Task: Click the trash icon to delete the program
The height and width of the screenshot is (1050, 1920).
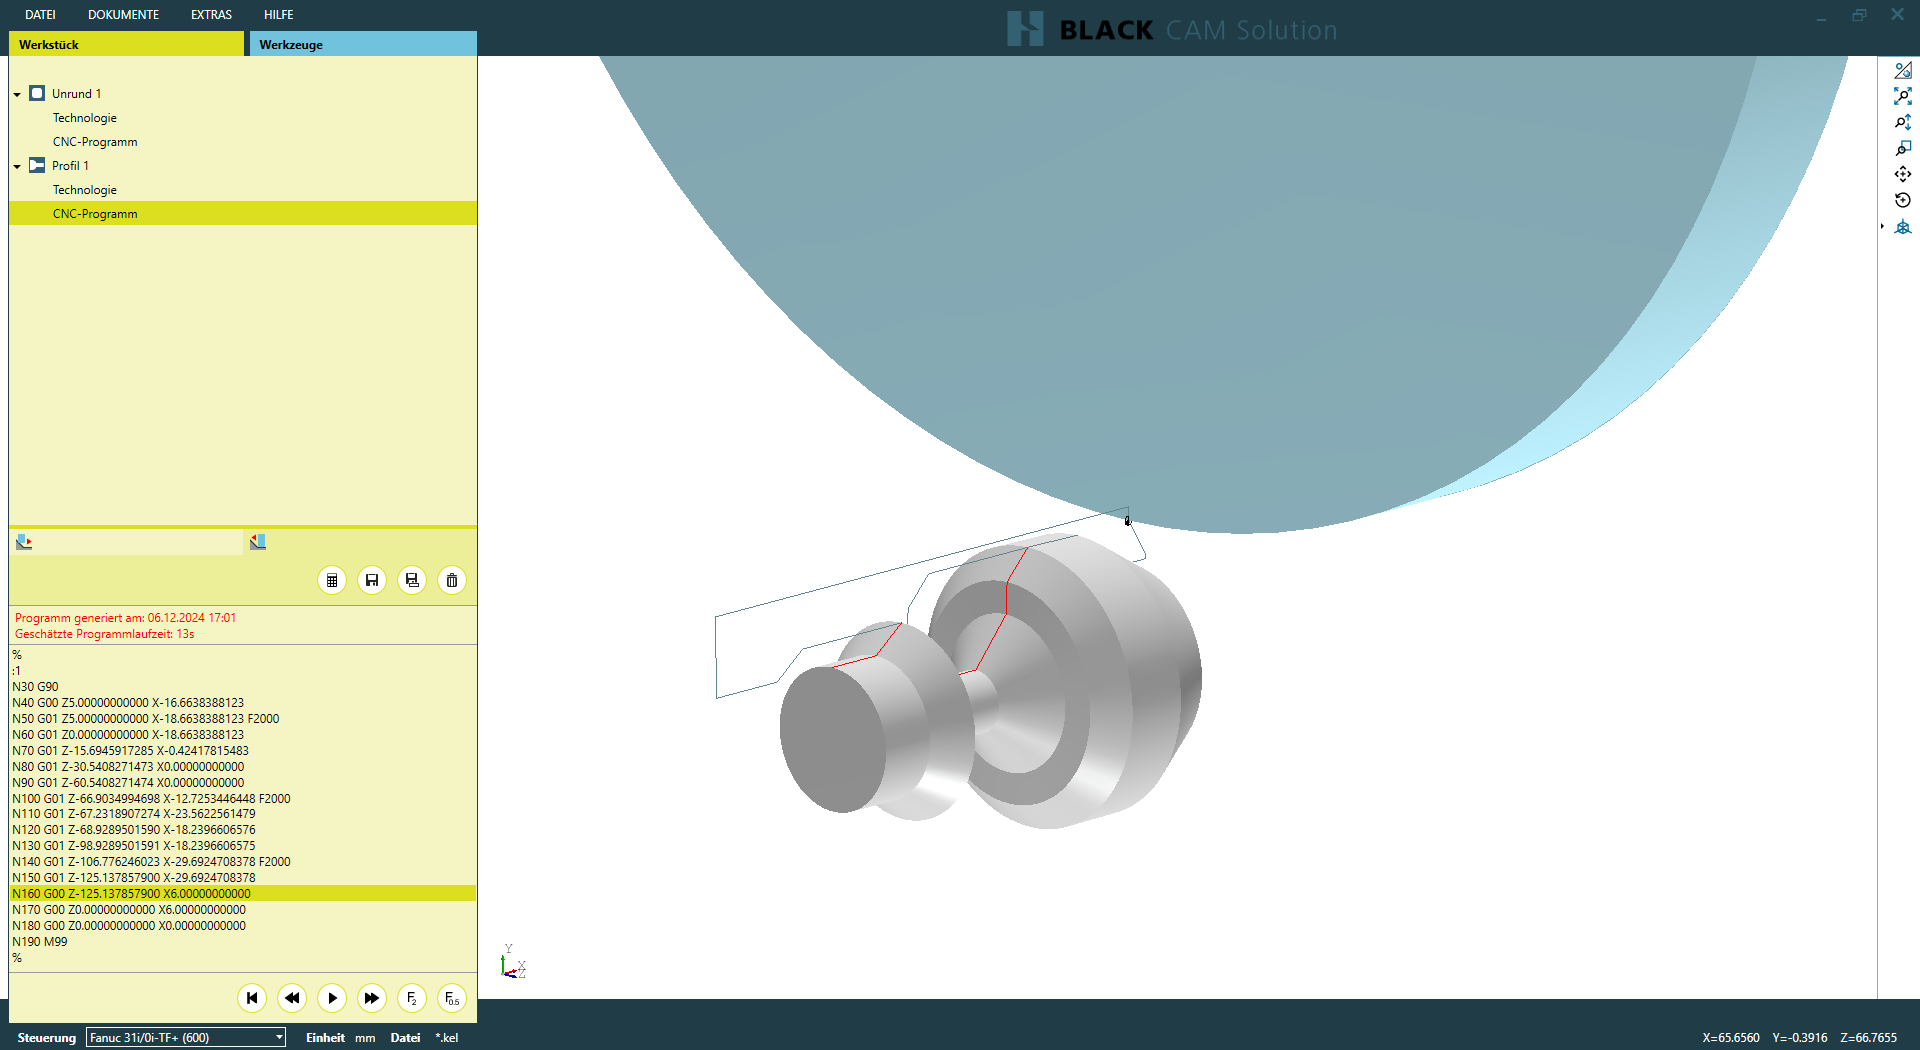Action: 452,581
